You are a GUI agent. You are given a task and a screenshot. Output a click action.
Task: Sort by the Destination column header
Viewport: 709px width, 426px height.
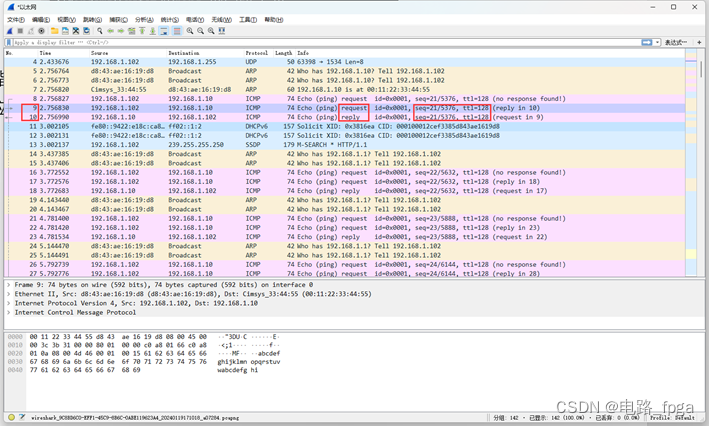[206, 53]
